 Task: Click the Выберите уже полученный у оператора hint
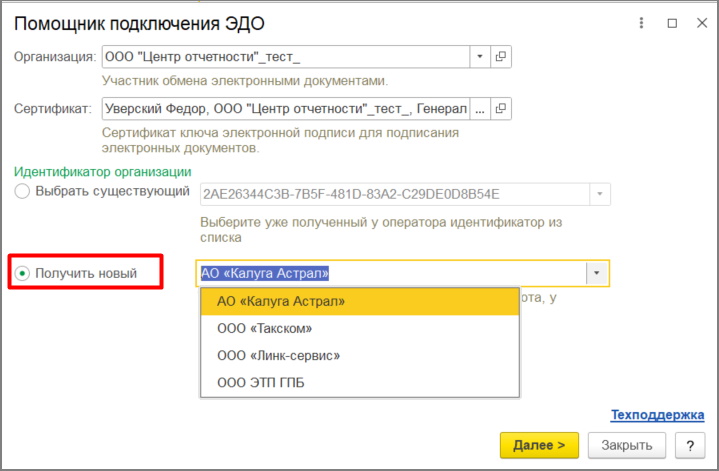click(381, 230)
